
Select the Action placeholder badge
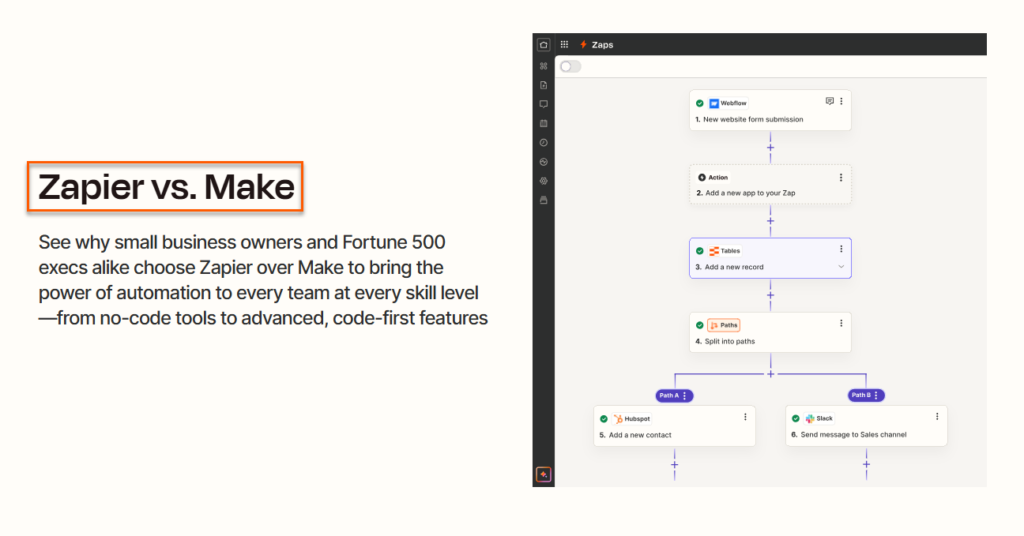pyautogui.click(x=712, y=178)
